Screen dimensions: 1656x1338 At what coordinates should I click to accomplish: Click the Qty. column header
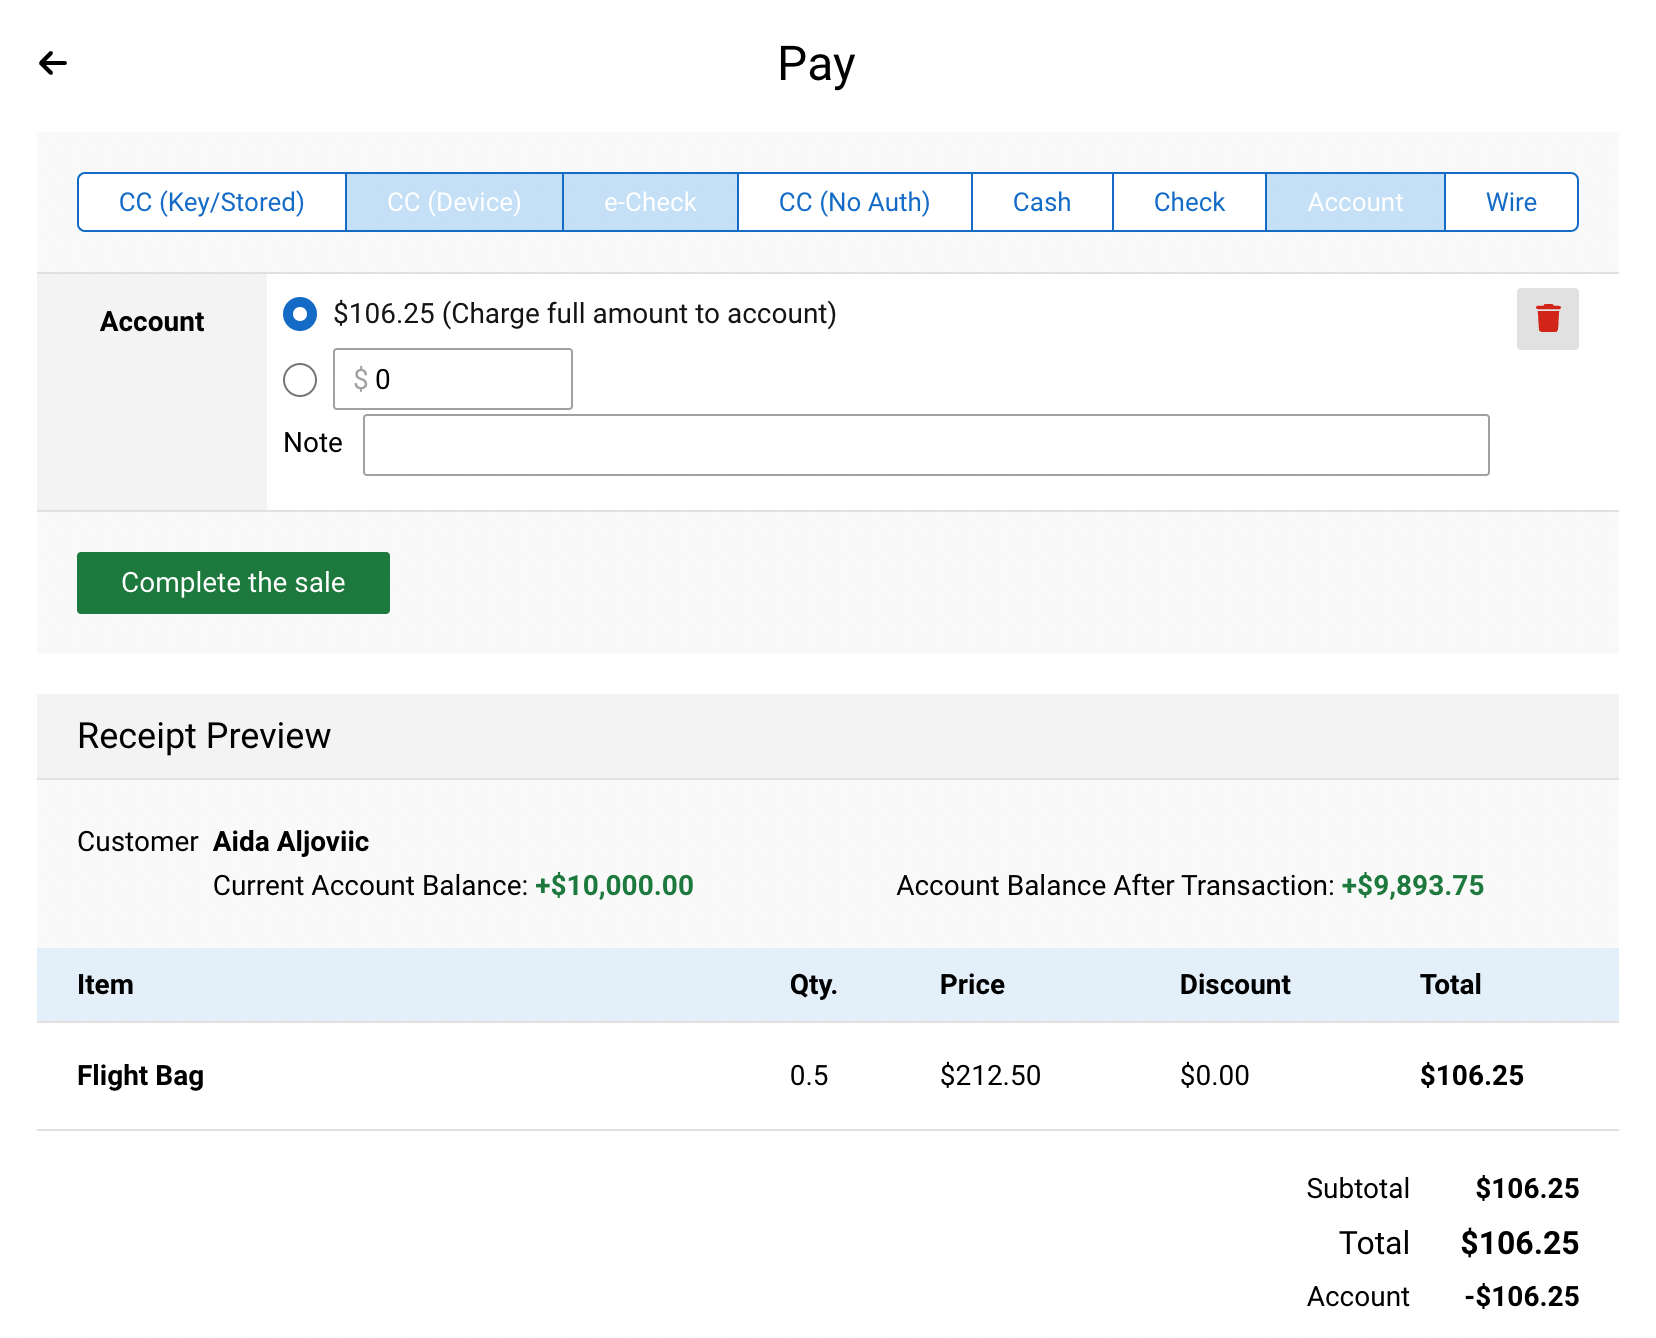tap(813, 985)
